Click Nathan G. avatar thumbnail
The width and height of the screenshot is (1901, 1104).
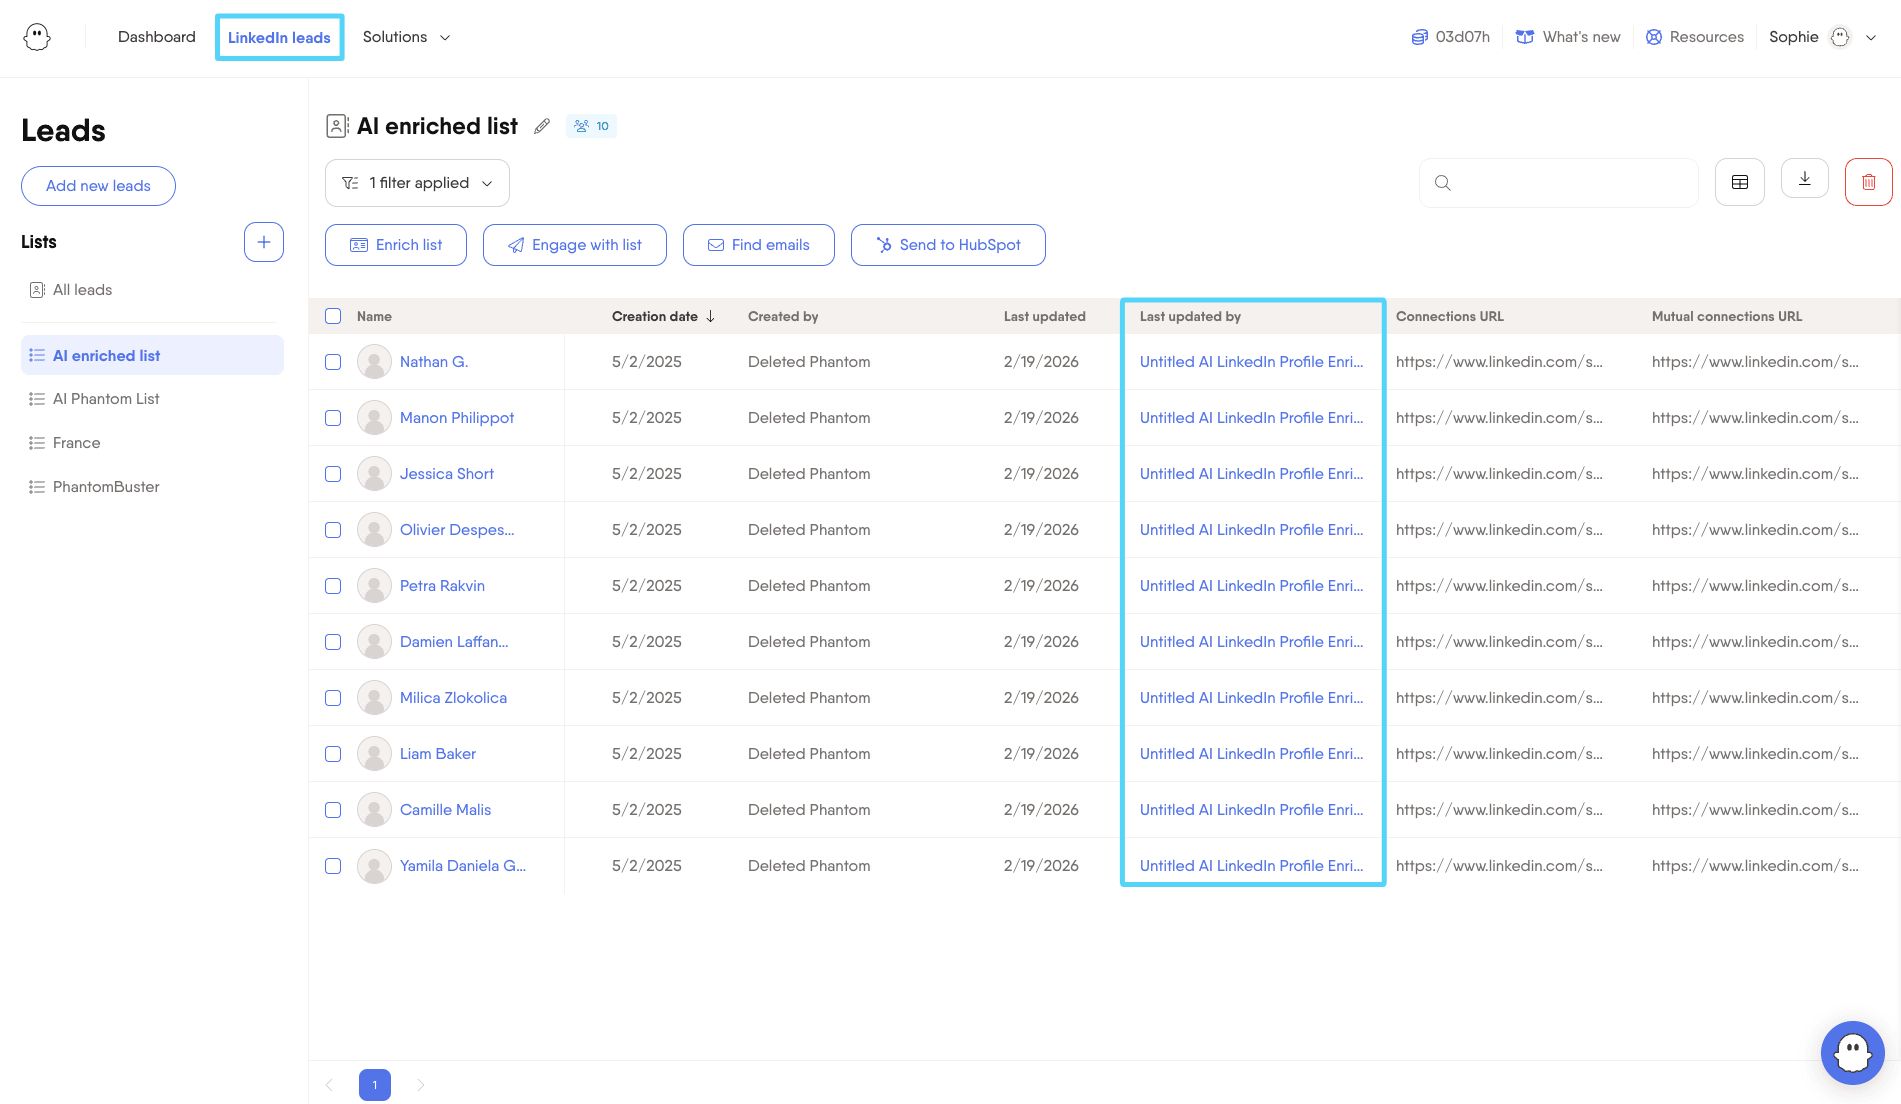click(x=374, y=362)
